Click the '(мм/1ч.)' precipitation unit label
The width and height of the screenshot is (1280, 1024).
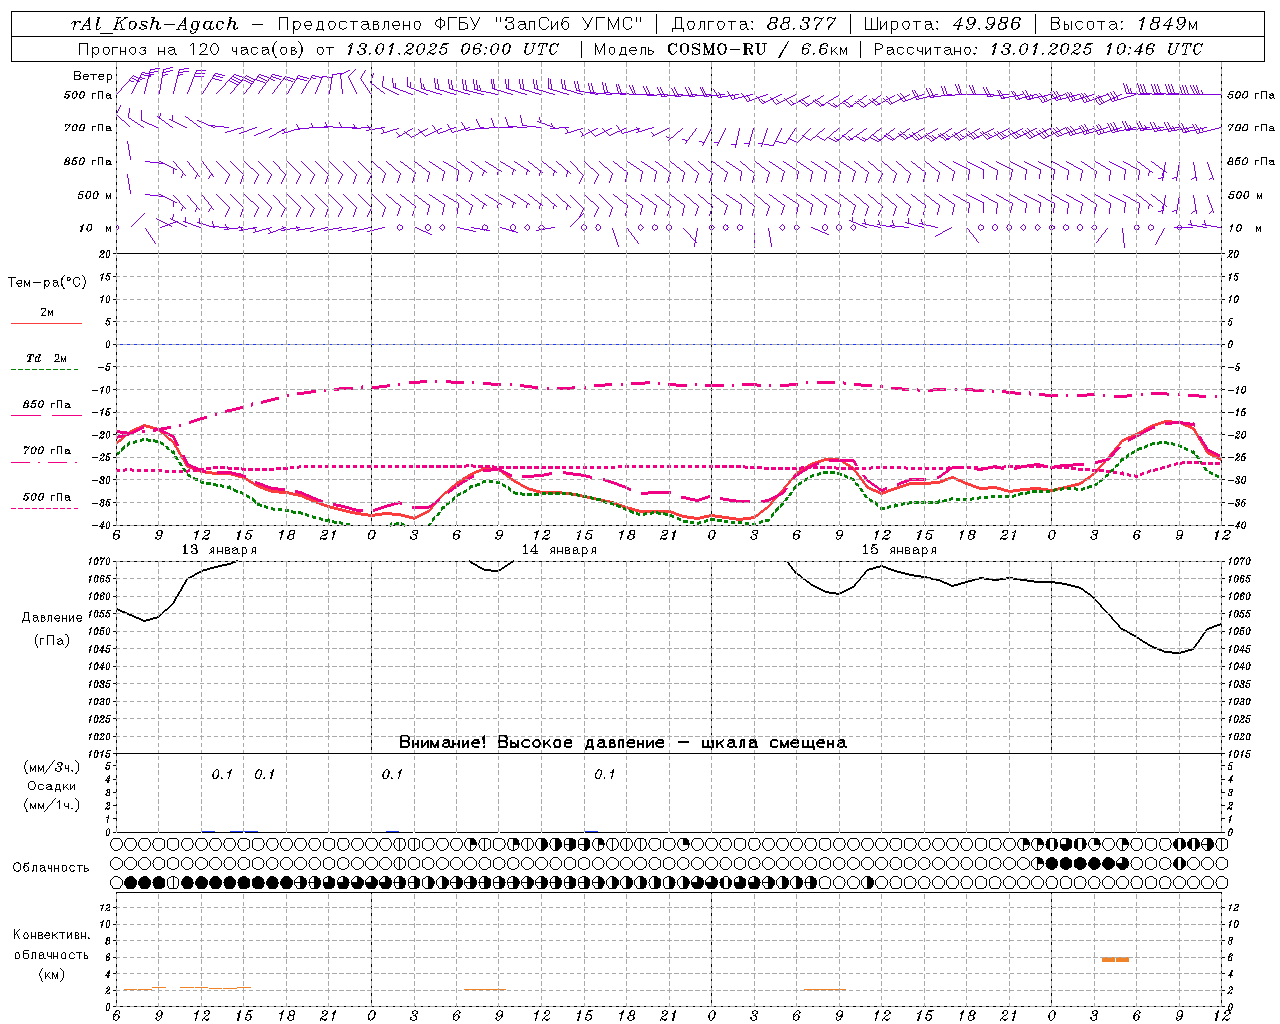51,805
